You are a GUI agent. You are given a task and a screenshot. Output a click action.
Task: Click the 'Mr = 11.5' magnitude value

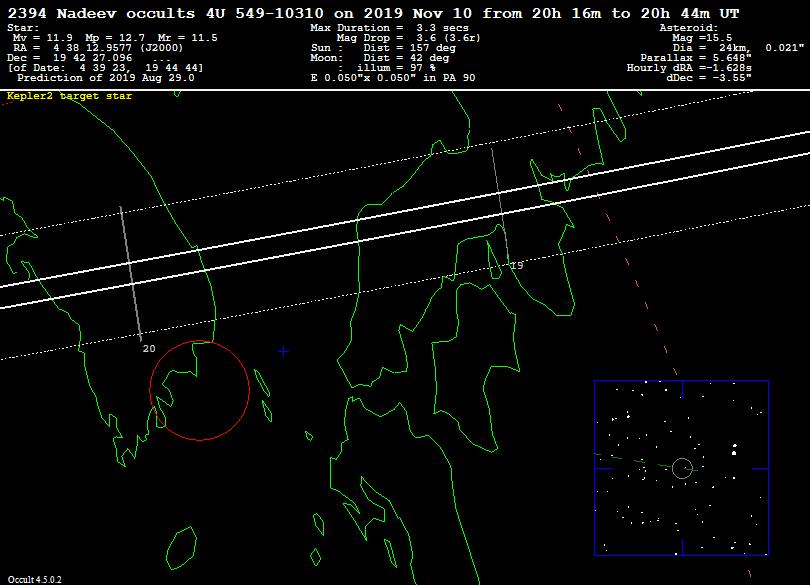188,38
